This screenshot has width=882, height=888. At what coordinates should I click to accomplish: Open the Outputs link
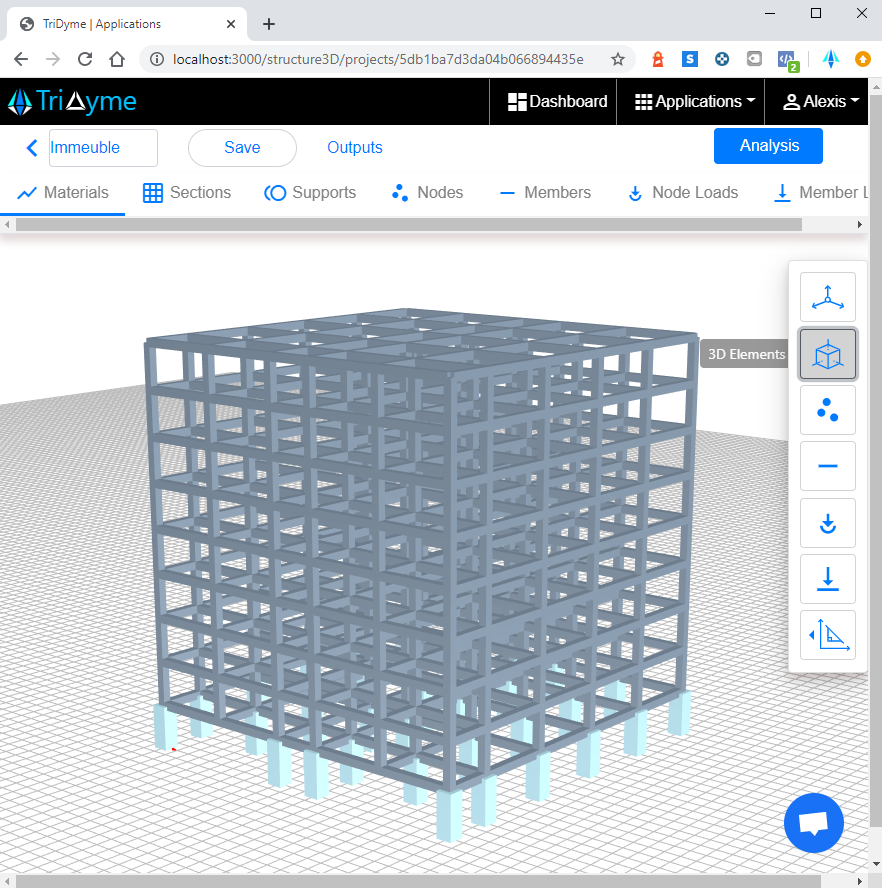click(x=355, y=148)
